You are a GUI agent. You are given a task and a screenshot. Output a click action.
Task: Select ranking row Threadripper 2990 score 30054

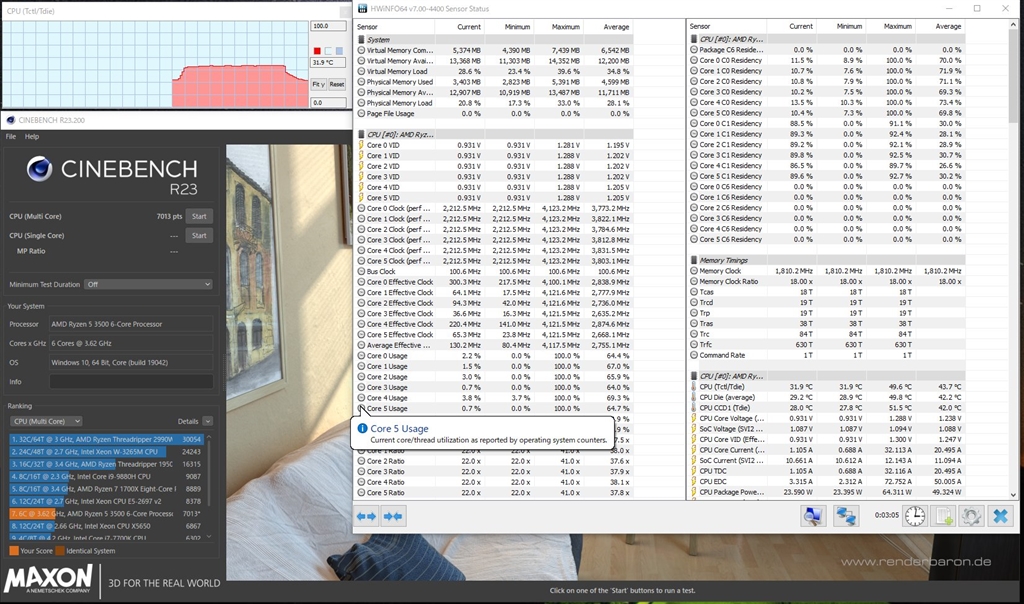click(106, 439)
